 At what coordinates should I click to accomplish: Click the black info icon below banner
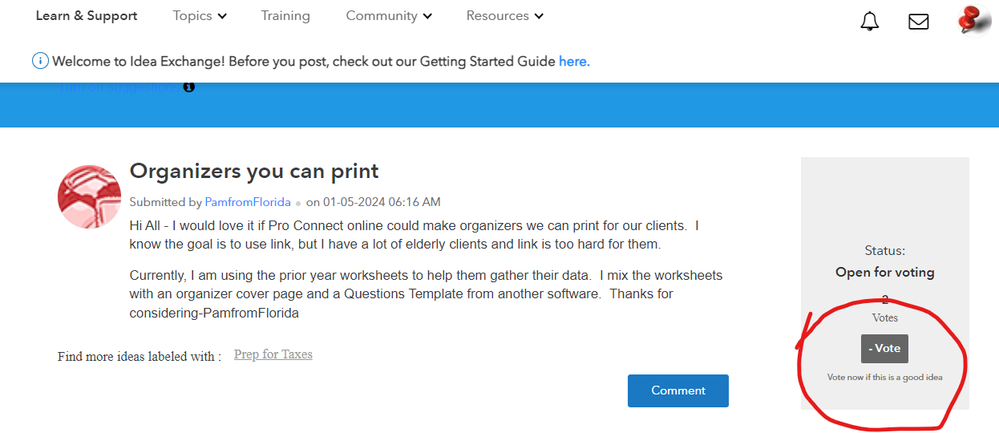tap(189, 87)
